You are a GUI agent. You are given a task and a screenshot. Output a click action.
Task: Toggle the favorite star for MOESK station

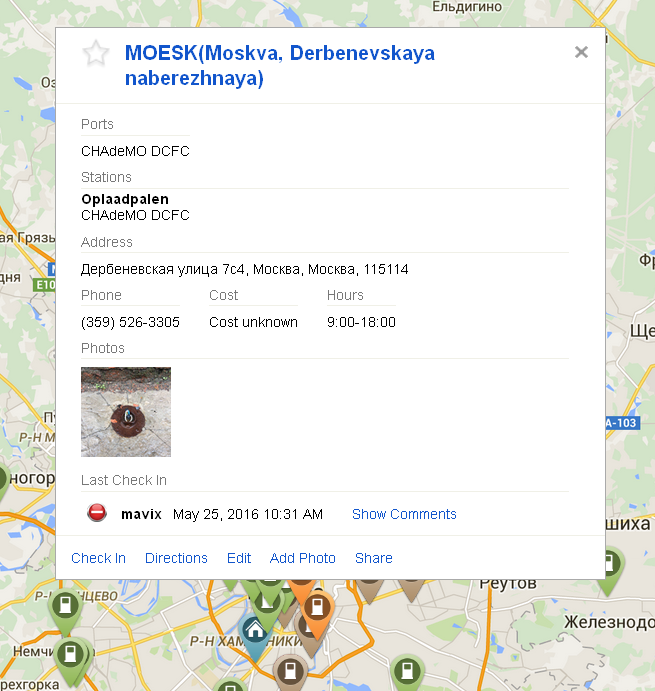click(96, 53)
